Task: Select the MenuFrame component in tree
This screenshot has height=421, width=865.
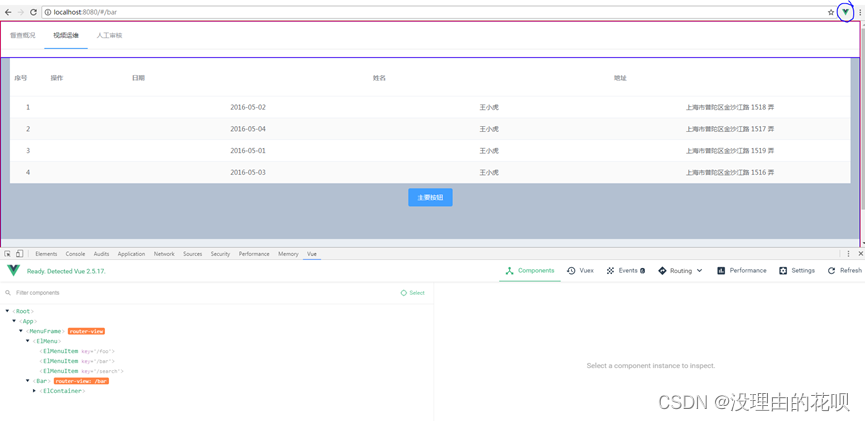Action: (45, 331)
